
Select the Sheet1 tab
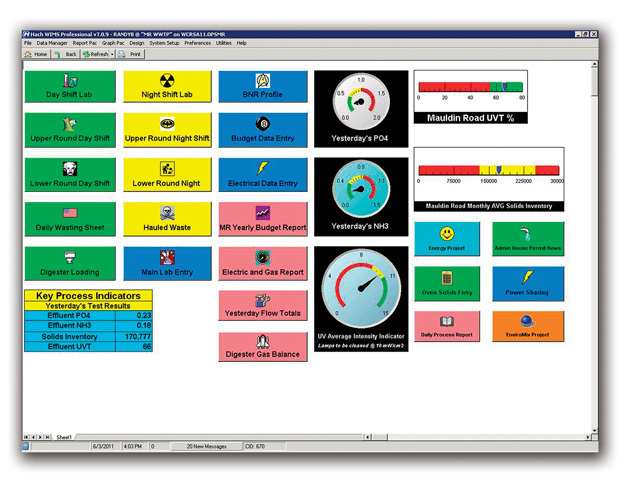click(x=64, y=437)
